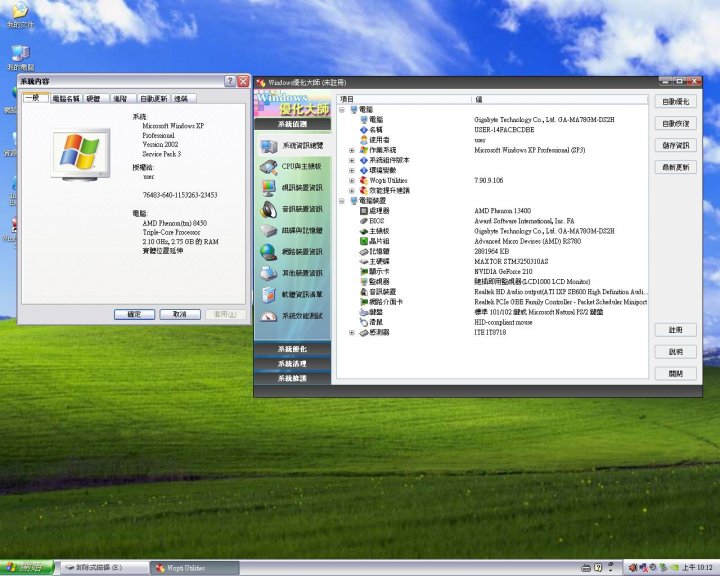720x576 pixels.
Task: Switch to 卸除式磁碟 (E:) taskbar button
Action: [105, 568]
